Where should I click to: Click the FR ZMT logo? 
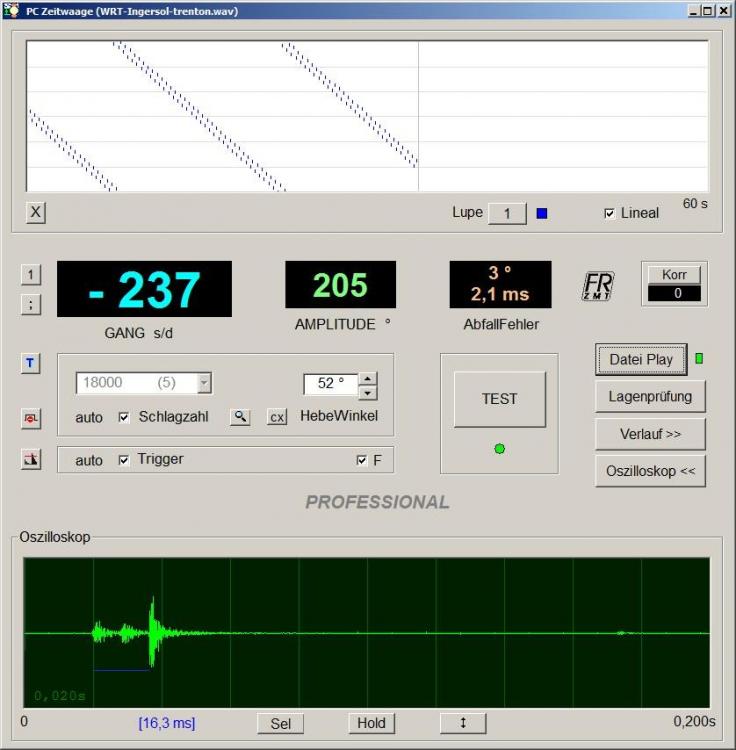click(x=598, y=286)
